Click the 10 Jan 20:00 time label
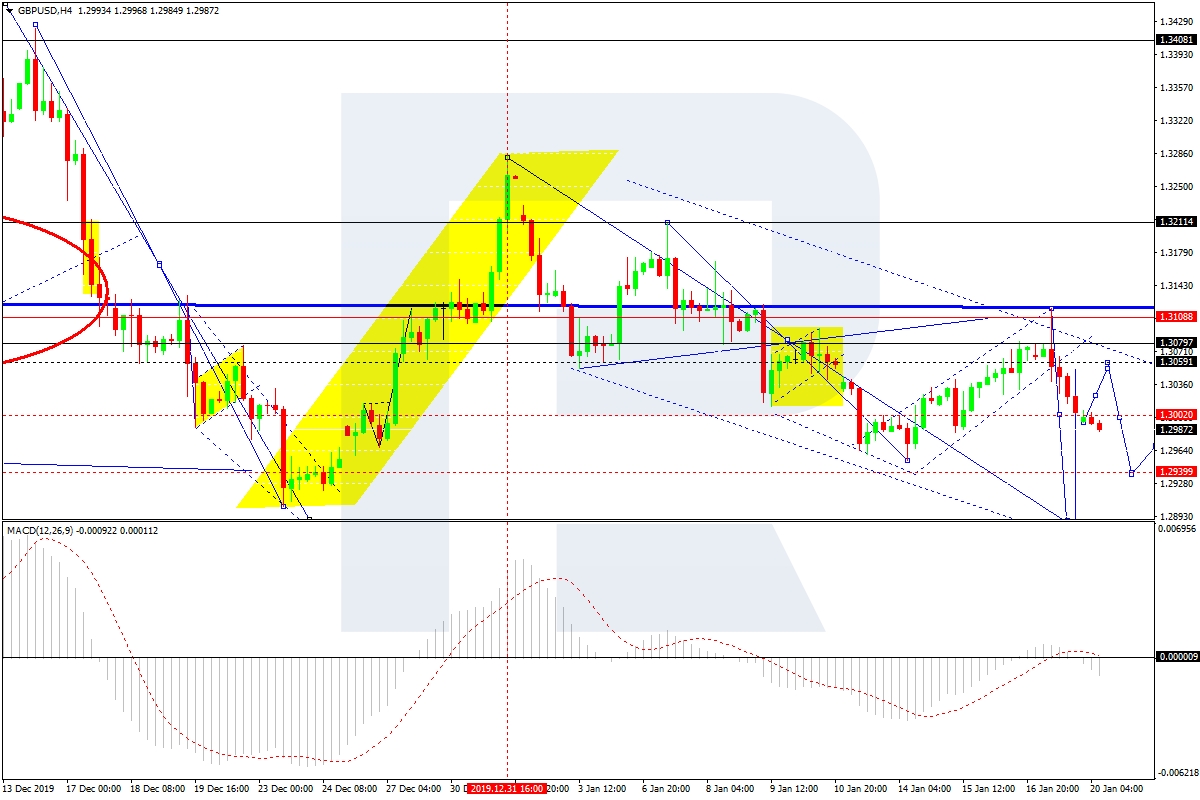The image size is (1200, 800). pos(863,789)
